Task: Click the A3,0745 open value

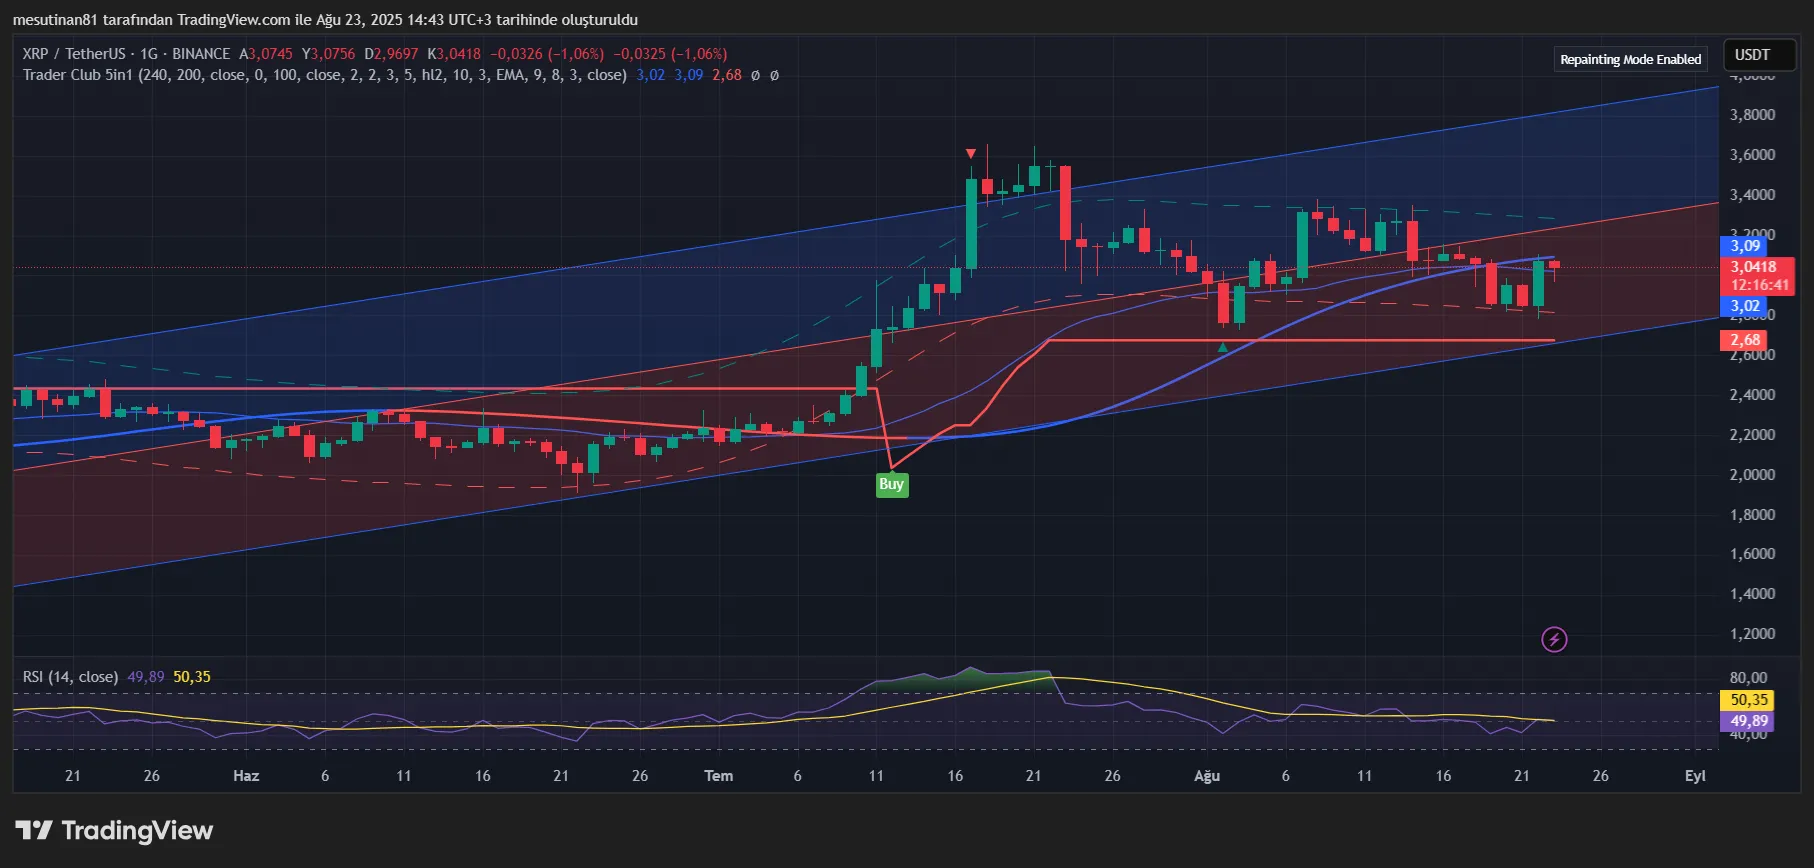Action: (266, 54)
